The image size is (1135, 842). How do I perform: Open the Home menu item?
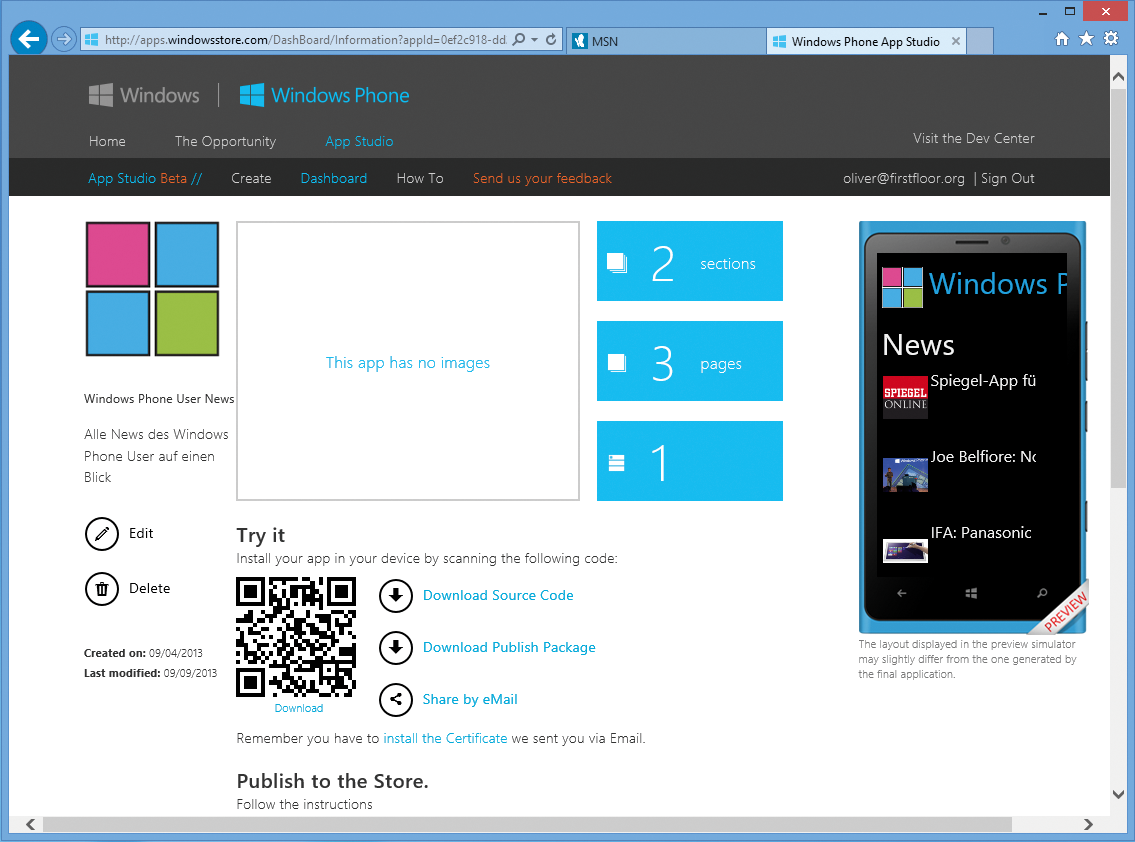[x=107, y=141]
